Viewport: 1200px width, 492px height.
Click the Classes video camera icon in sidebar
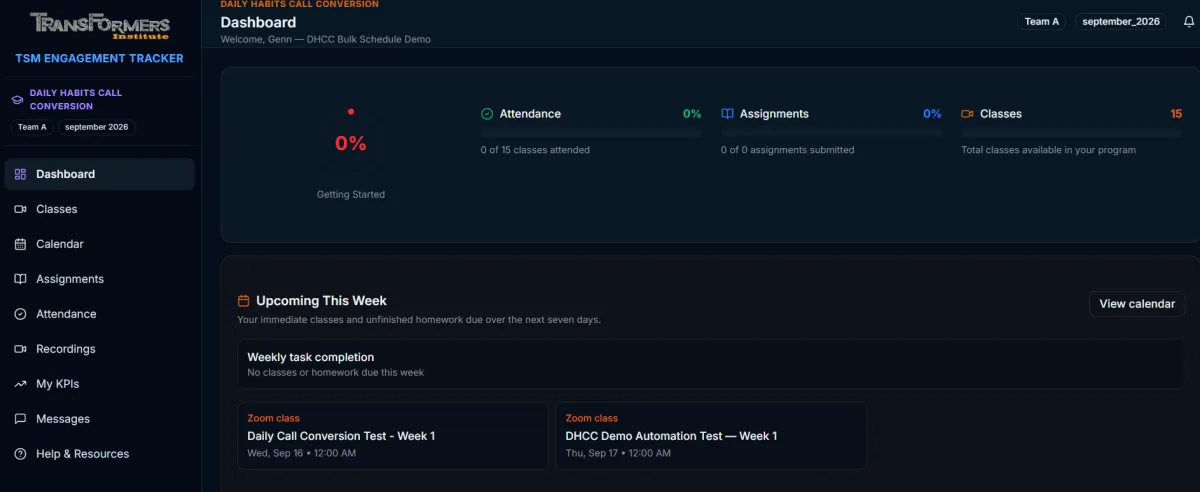tap(20, 209)
